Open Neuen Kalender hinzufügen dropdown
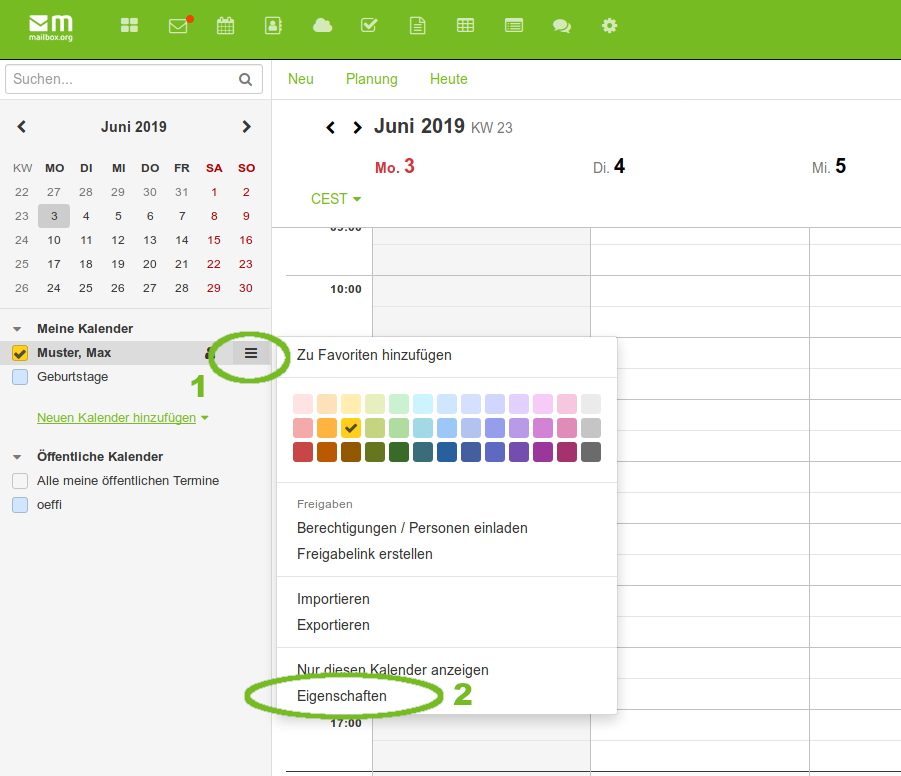The height and width of the screenshot is (776, 901). click(x=122, y=418)
